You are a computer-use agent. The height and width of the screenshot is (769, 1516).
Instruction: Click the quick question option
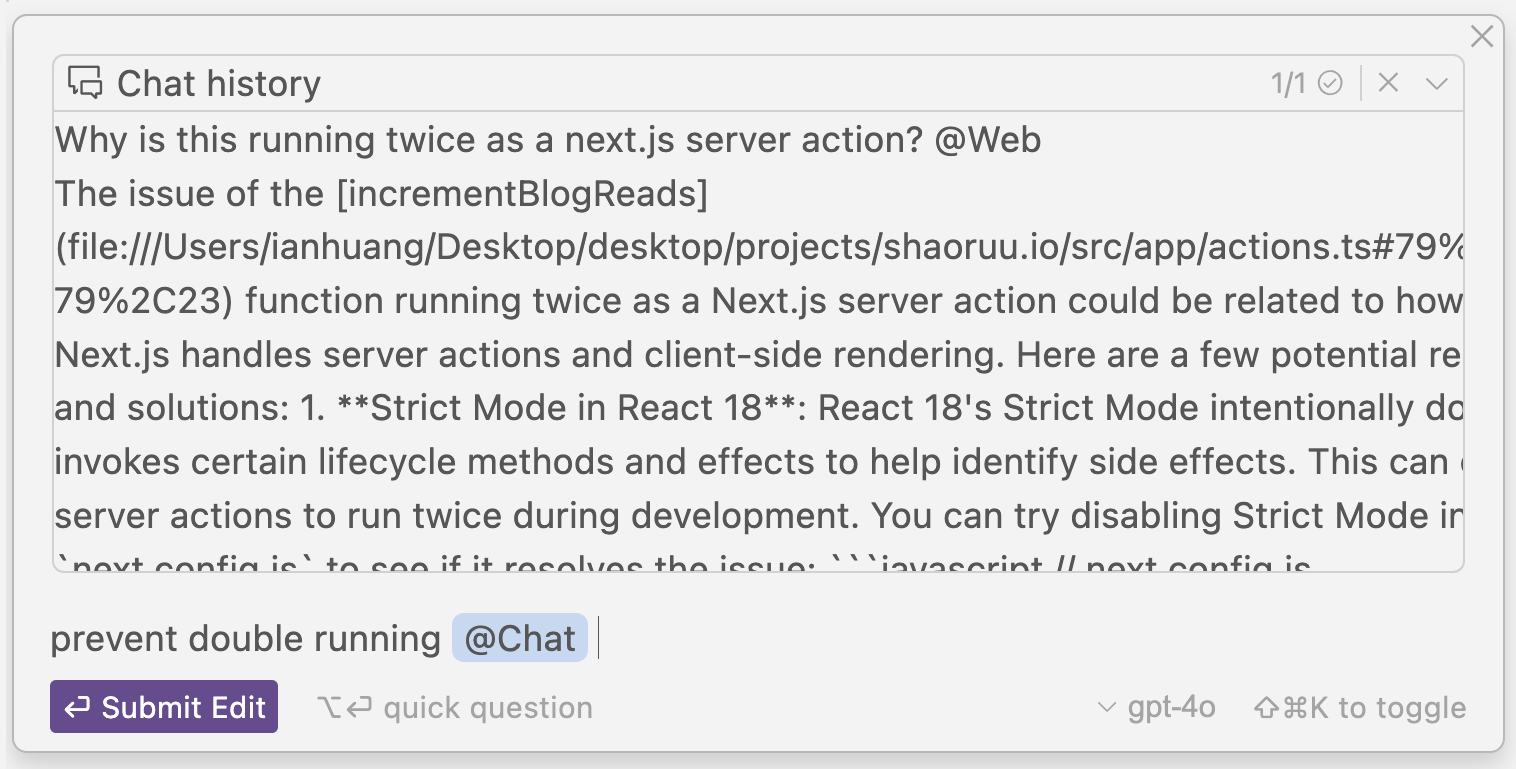pyautogui.click(x=487, y=708)
